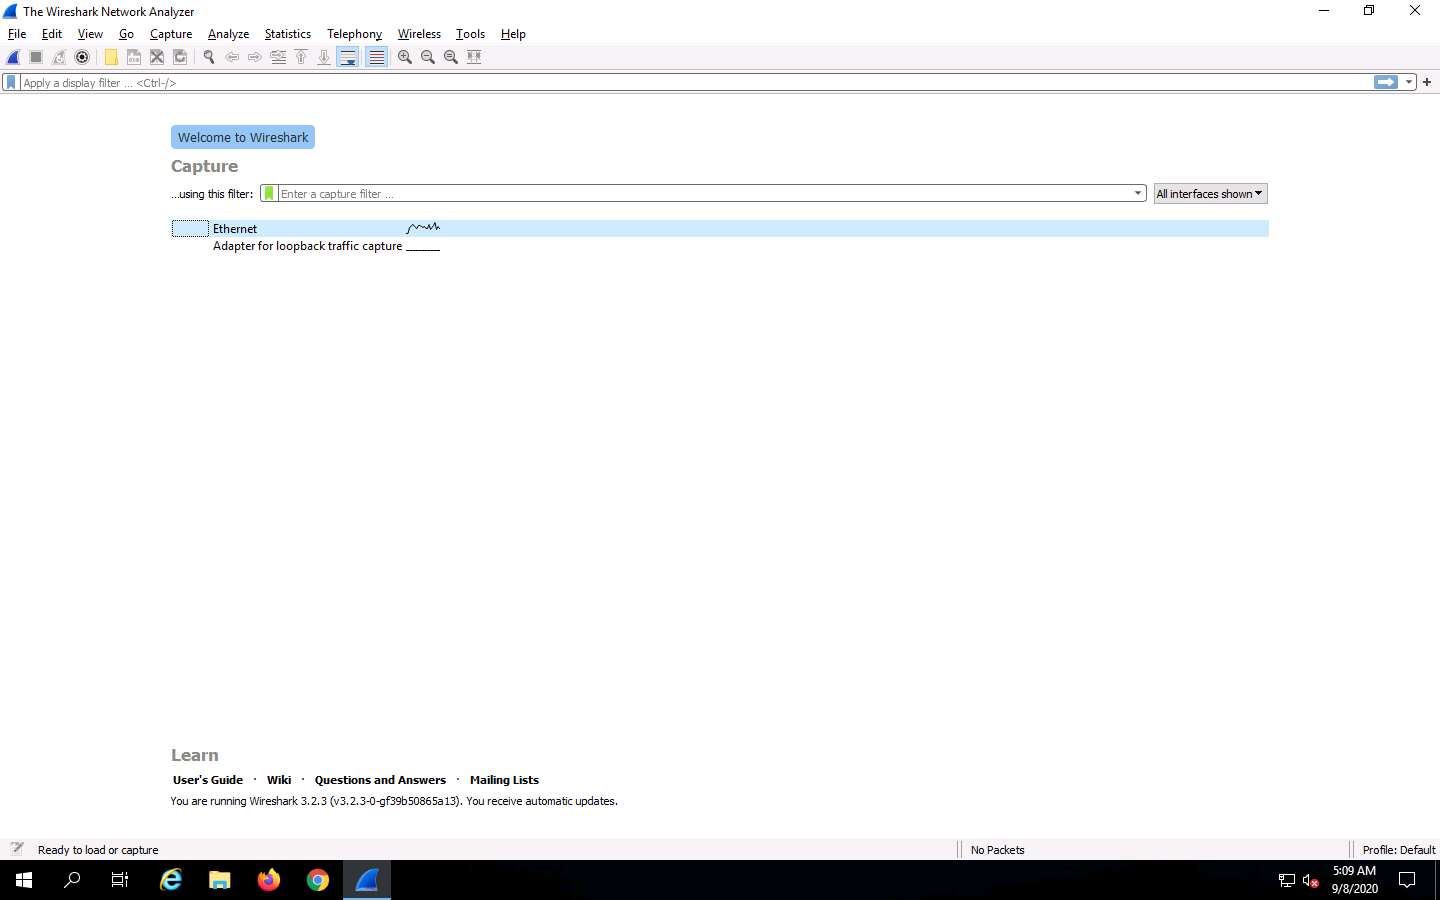Click the display filter bookmark icon

10,82
